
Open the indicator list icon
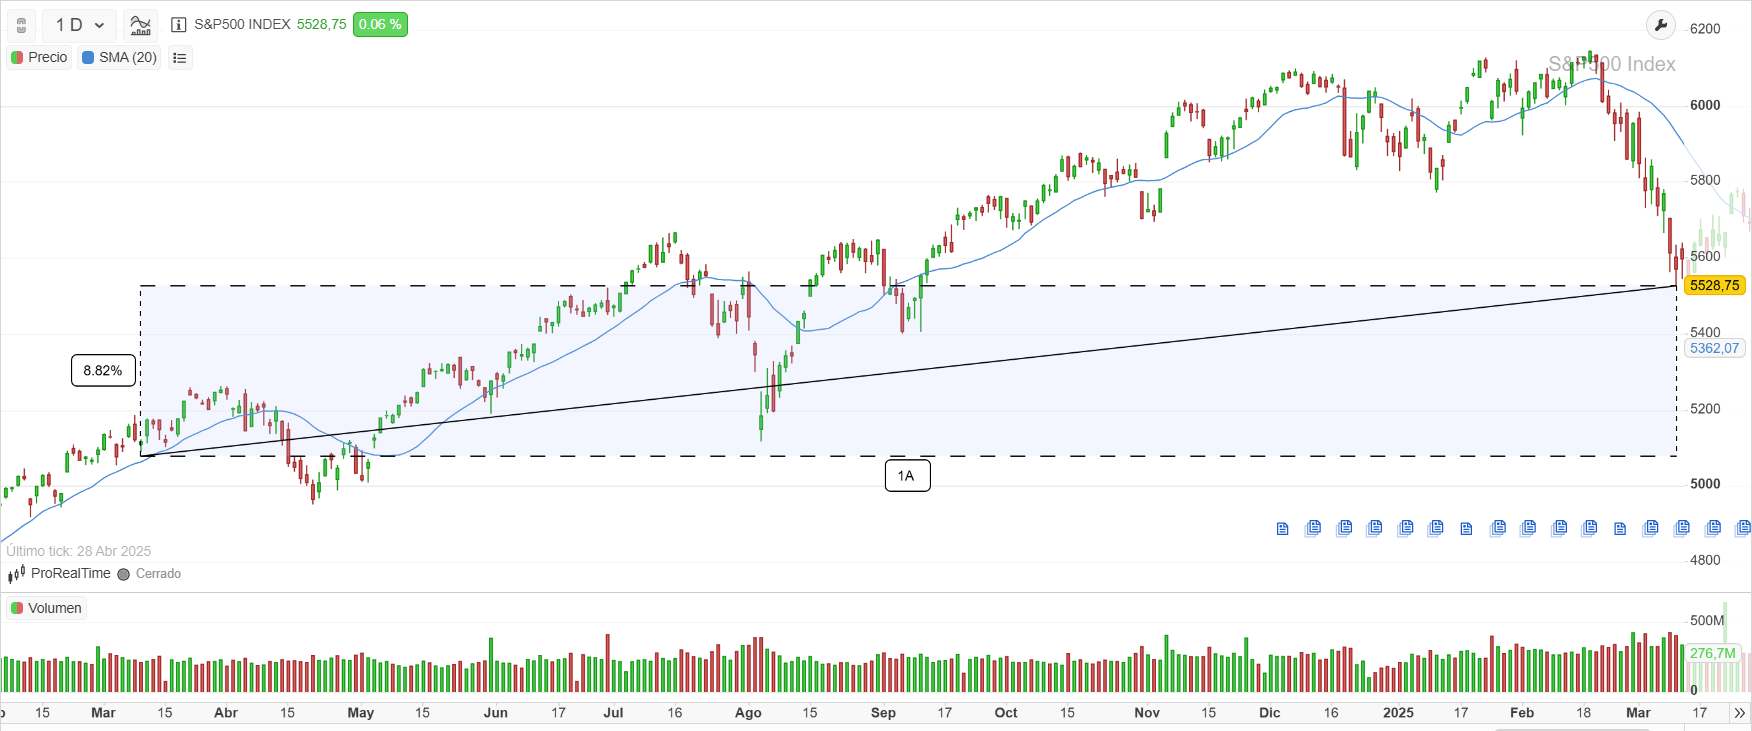tap(179, 58)
